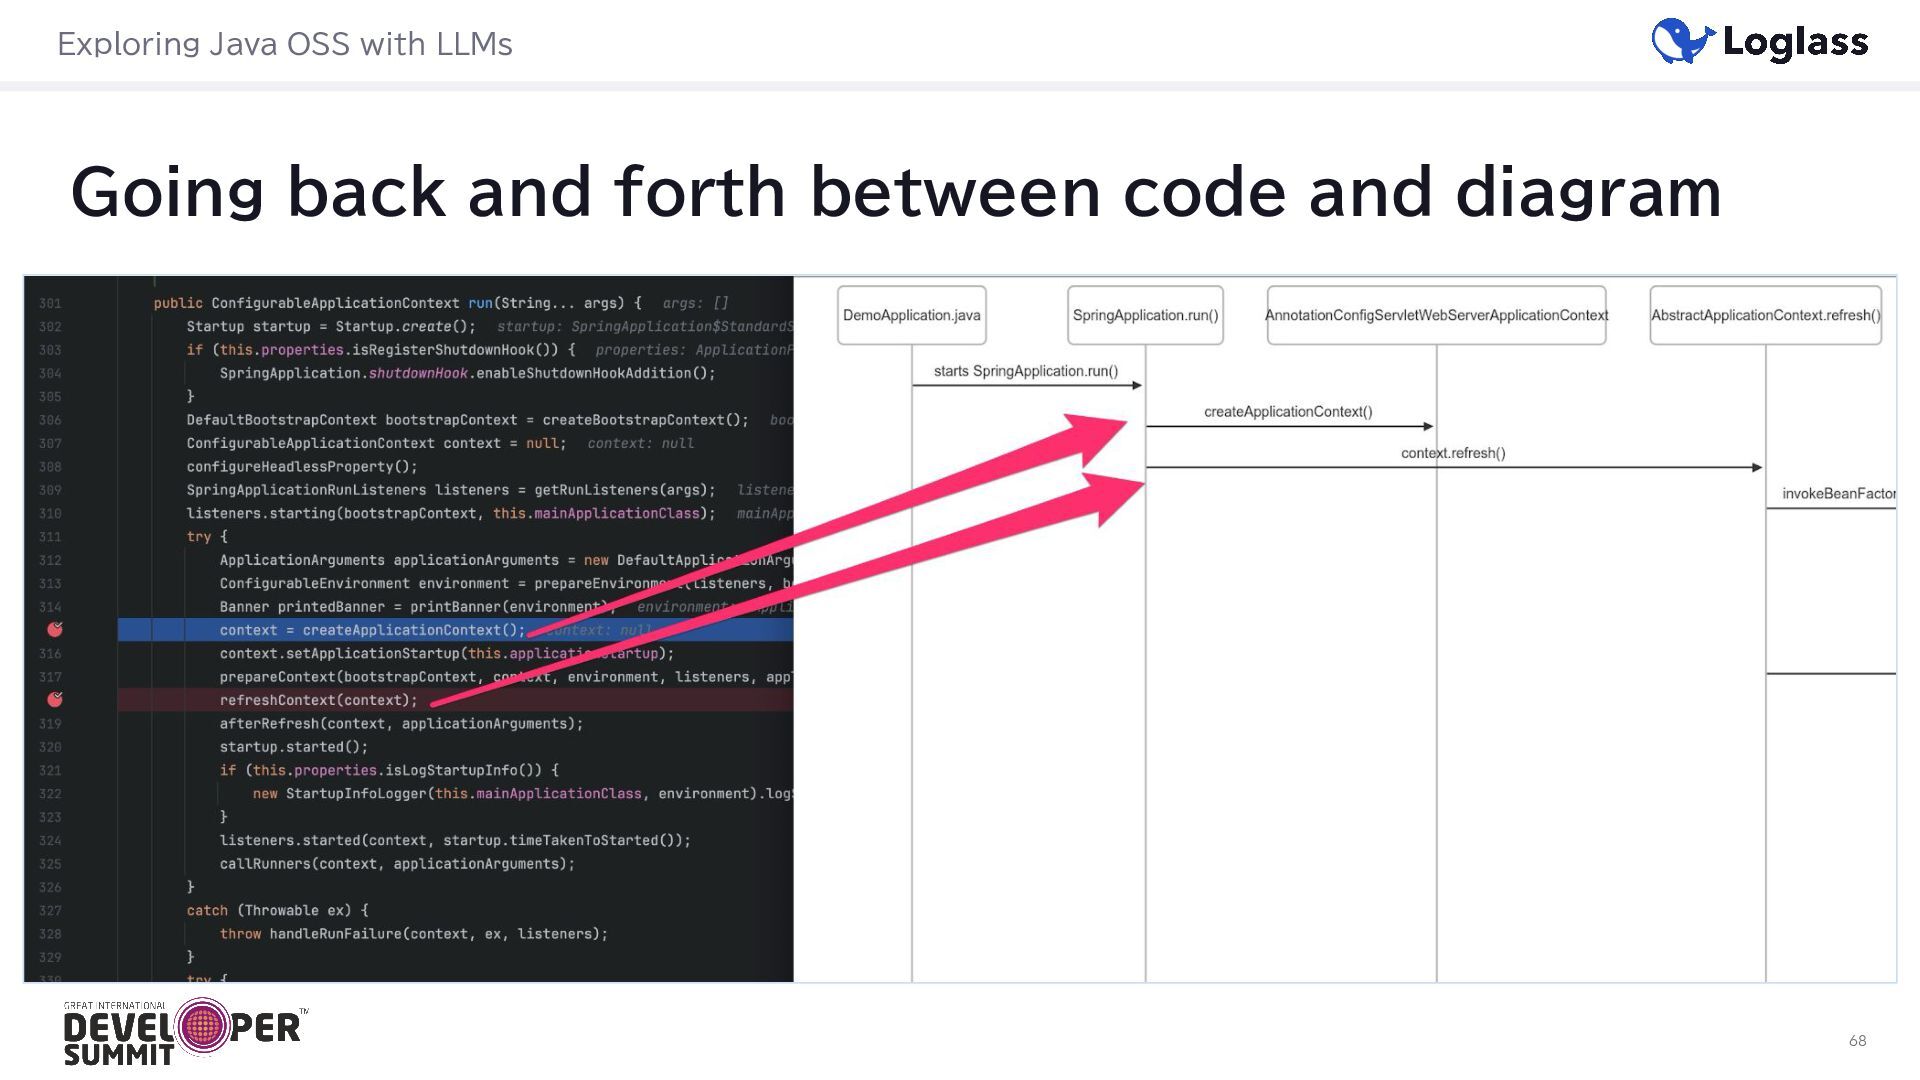Click the starts SpringApplication.run() label
The height and width of the screenshot is (1080, 1920).
(x=1026, y=371)
